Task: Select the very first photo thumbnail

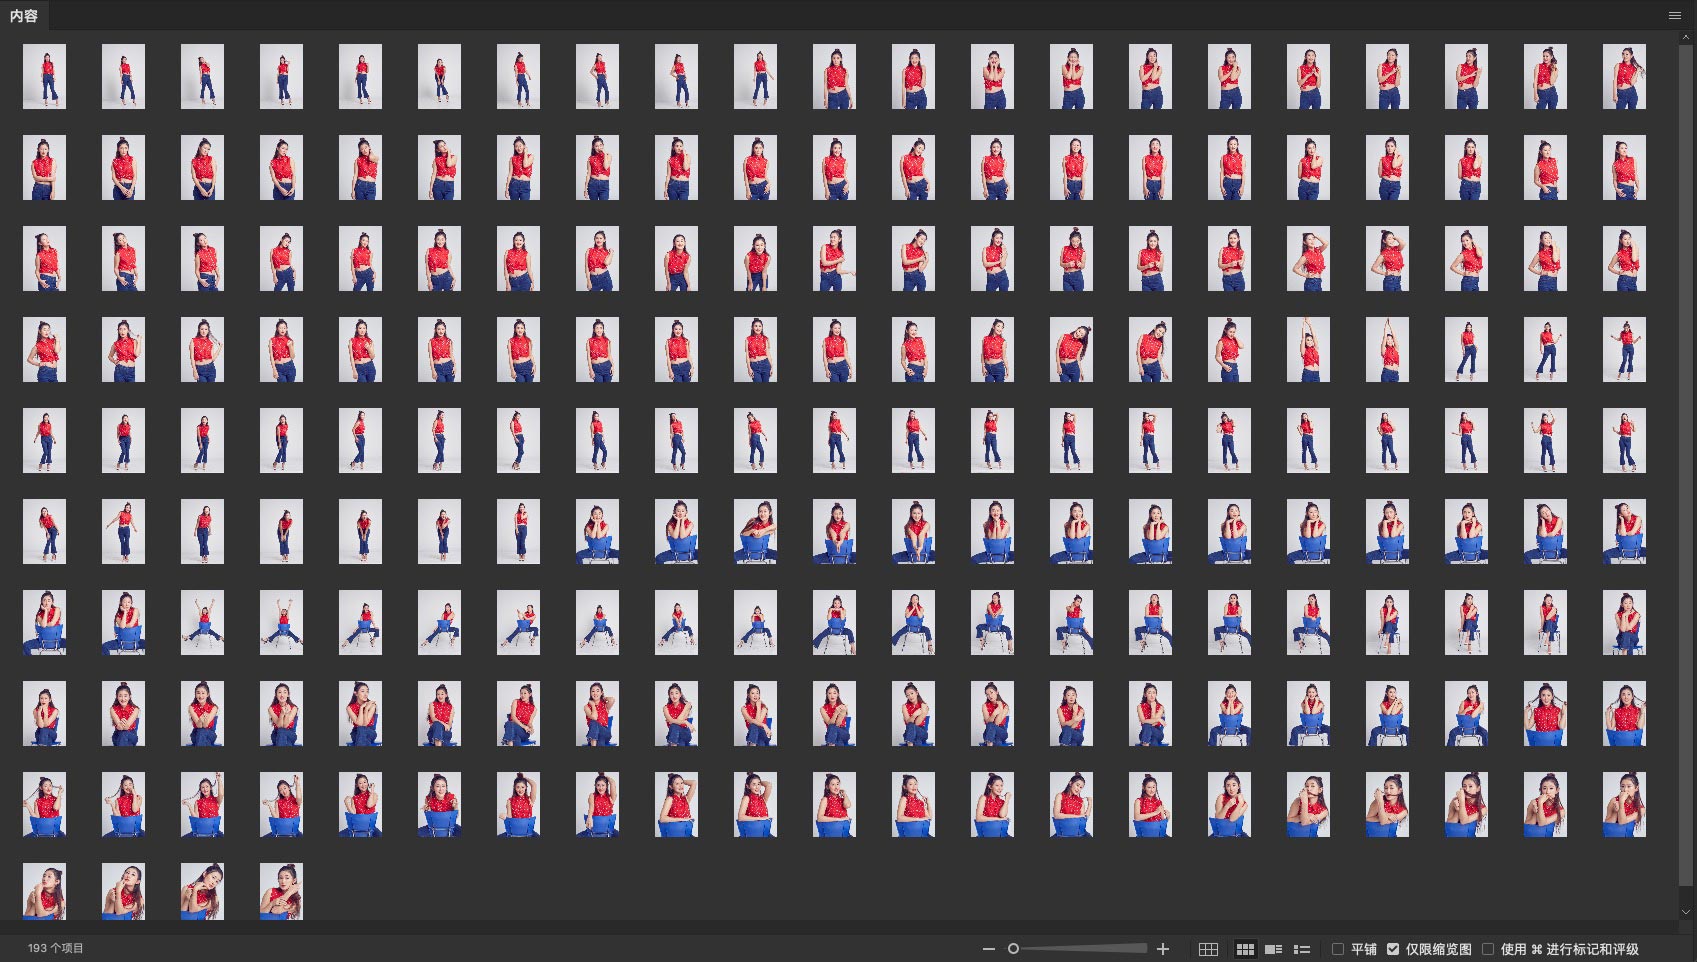Action: [44, 76]
